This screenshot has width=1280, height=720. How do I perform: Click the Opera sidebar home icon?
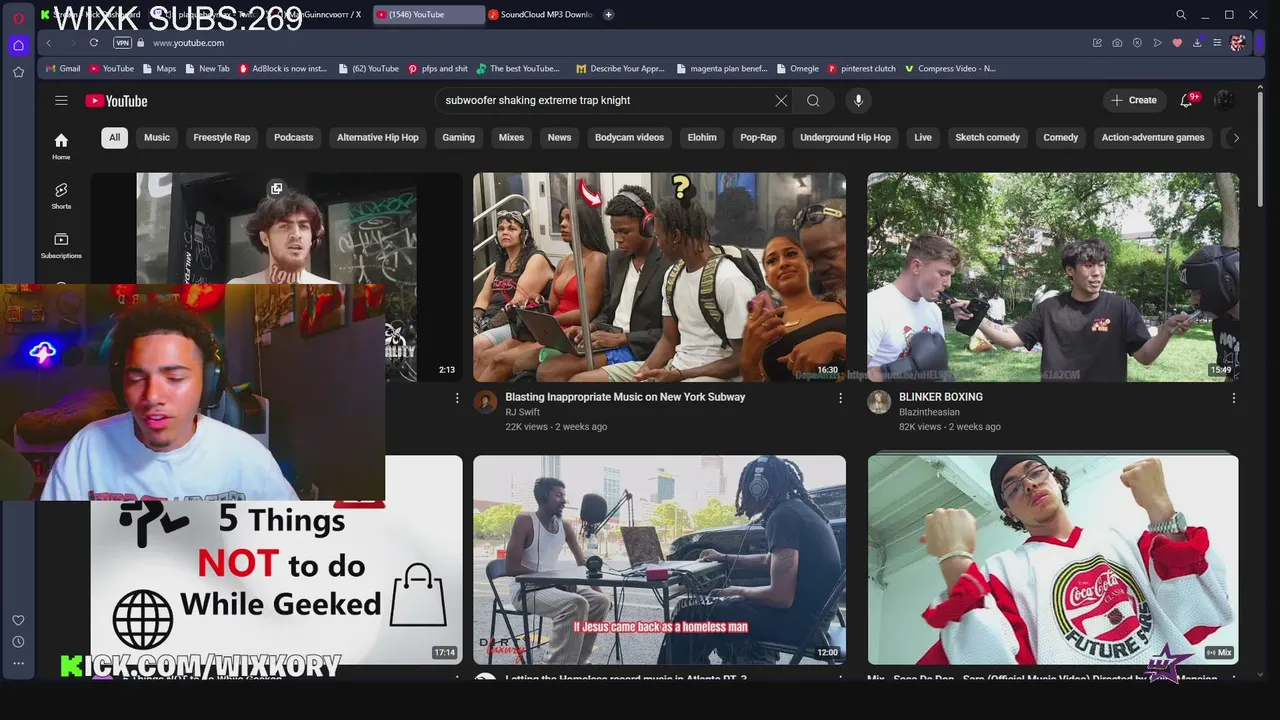(18, 45)
